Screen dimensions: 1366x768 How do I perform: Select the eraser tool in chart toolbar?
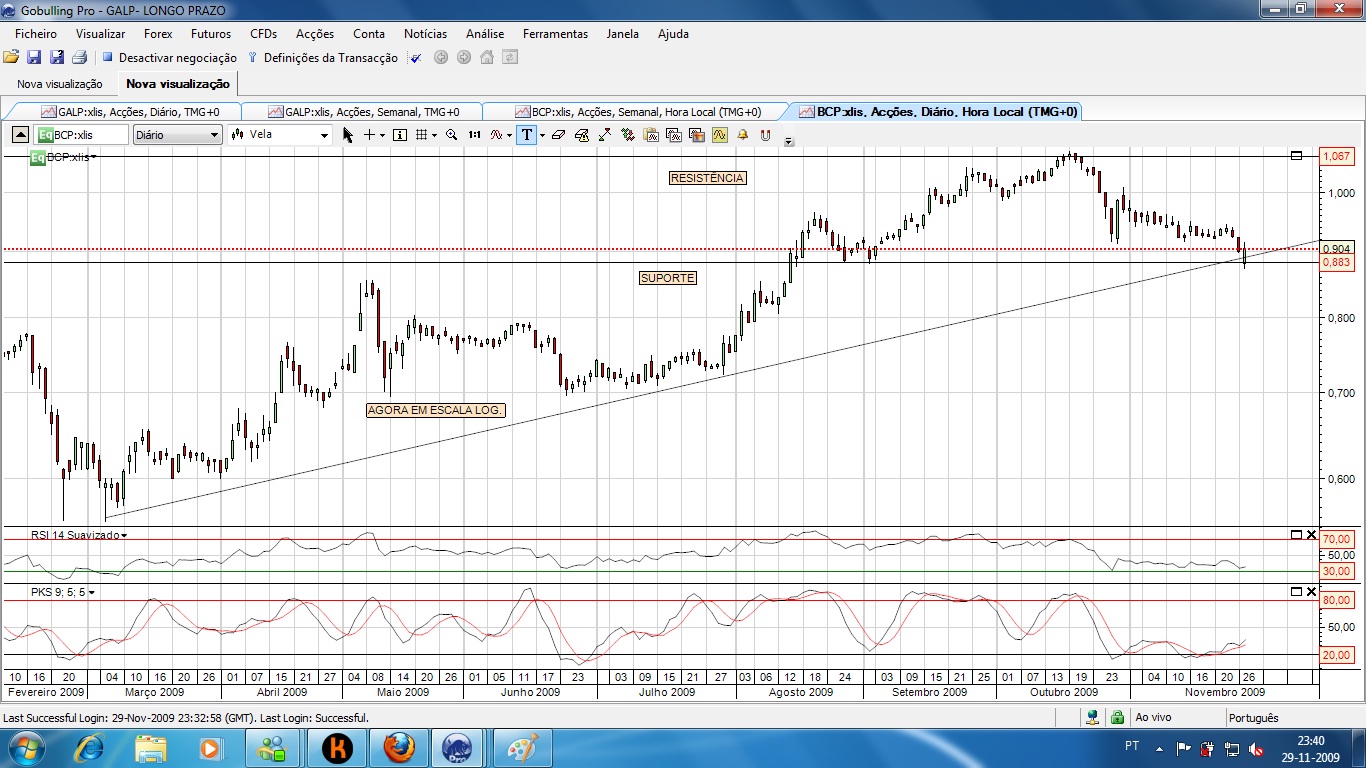(x=559, y=135)
